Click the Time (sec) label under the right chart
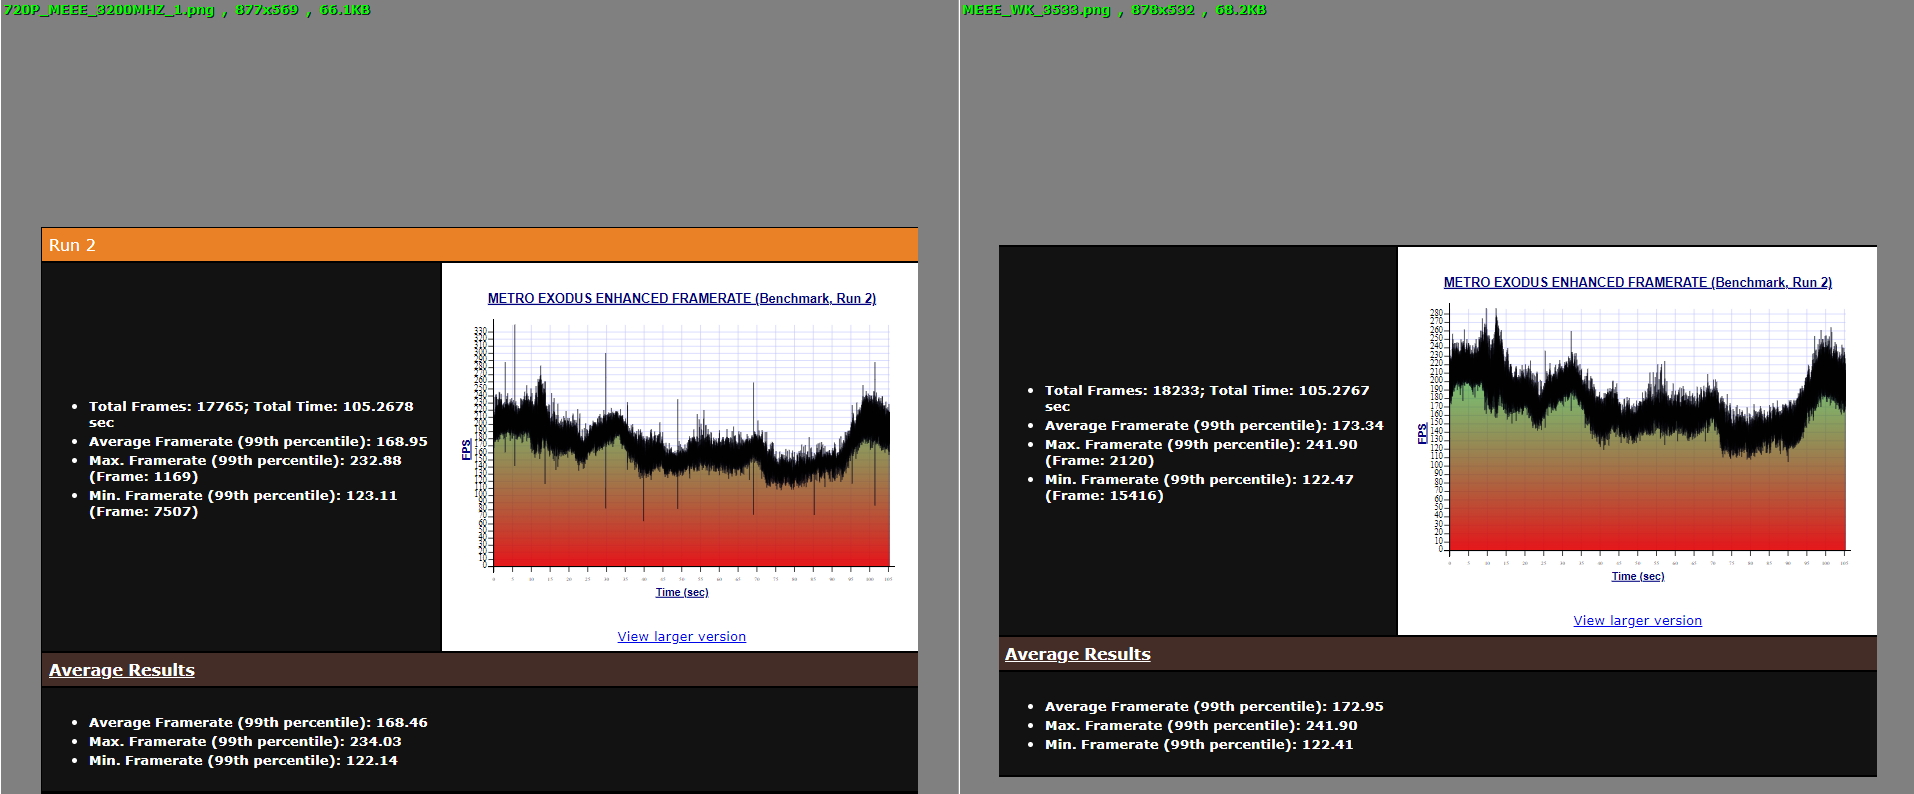Image resolution: width=1914 pixels, height=794 pixels. 1638,576
